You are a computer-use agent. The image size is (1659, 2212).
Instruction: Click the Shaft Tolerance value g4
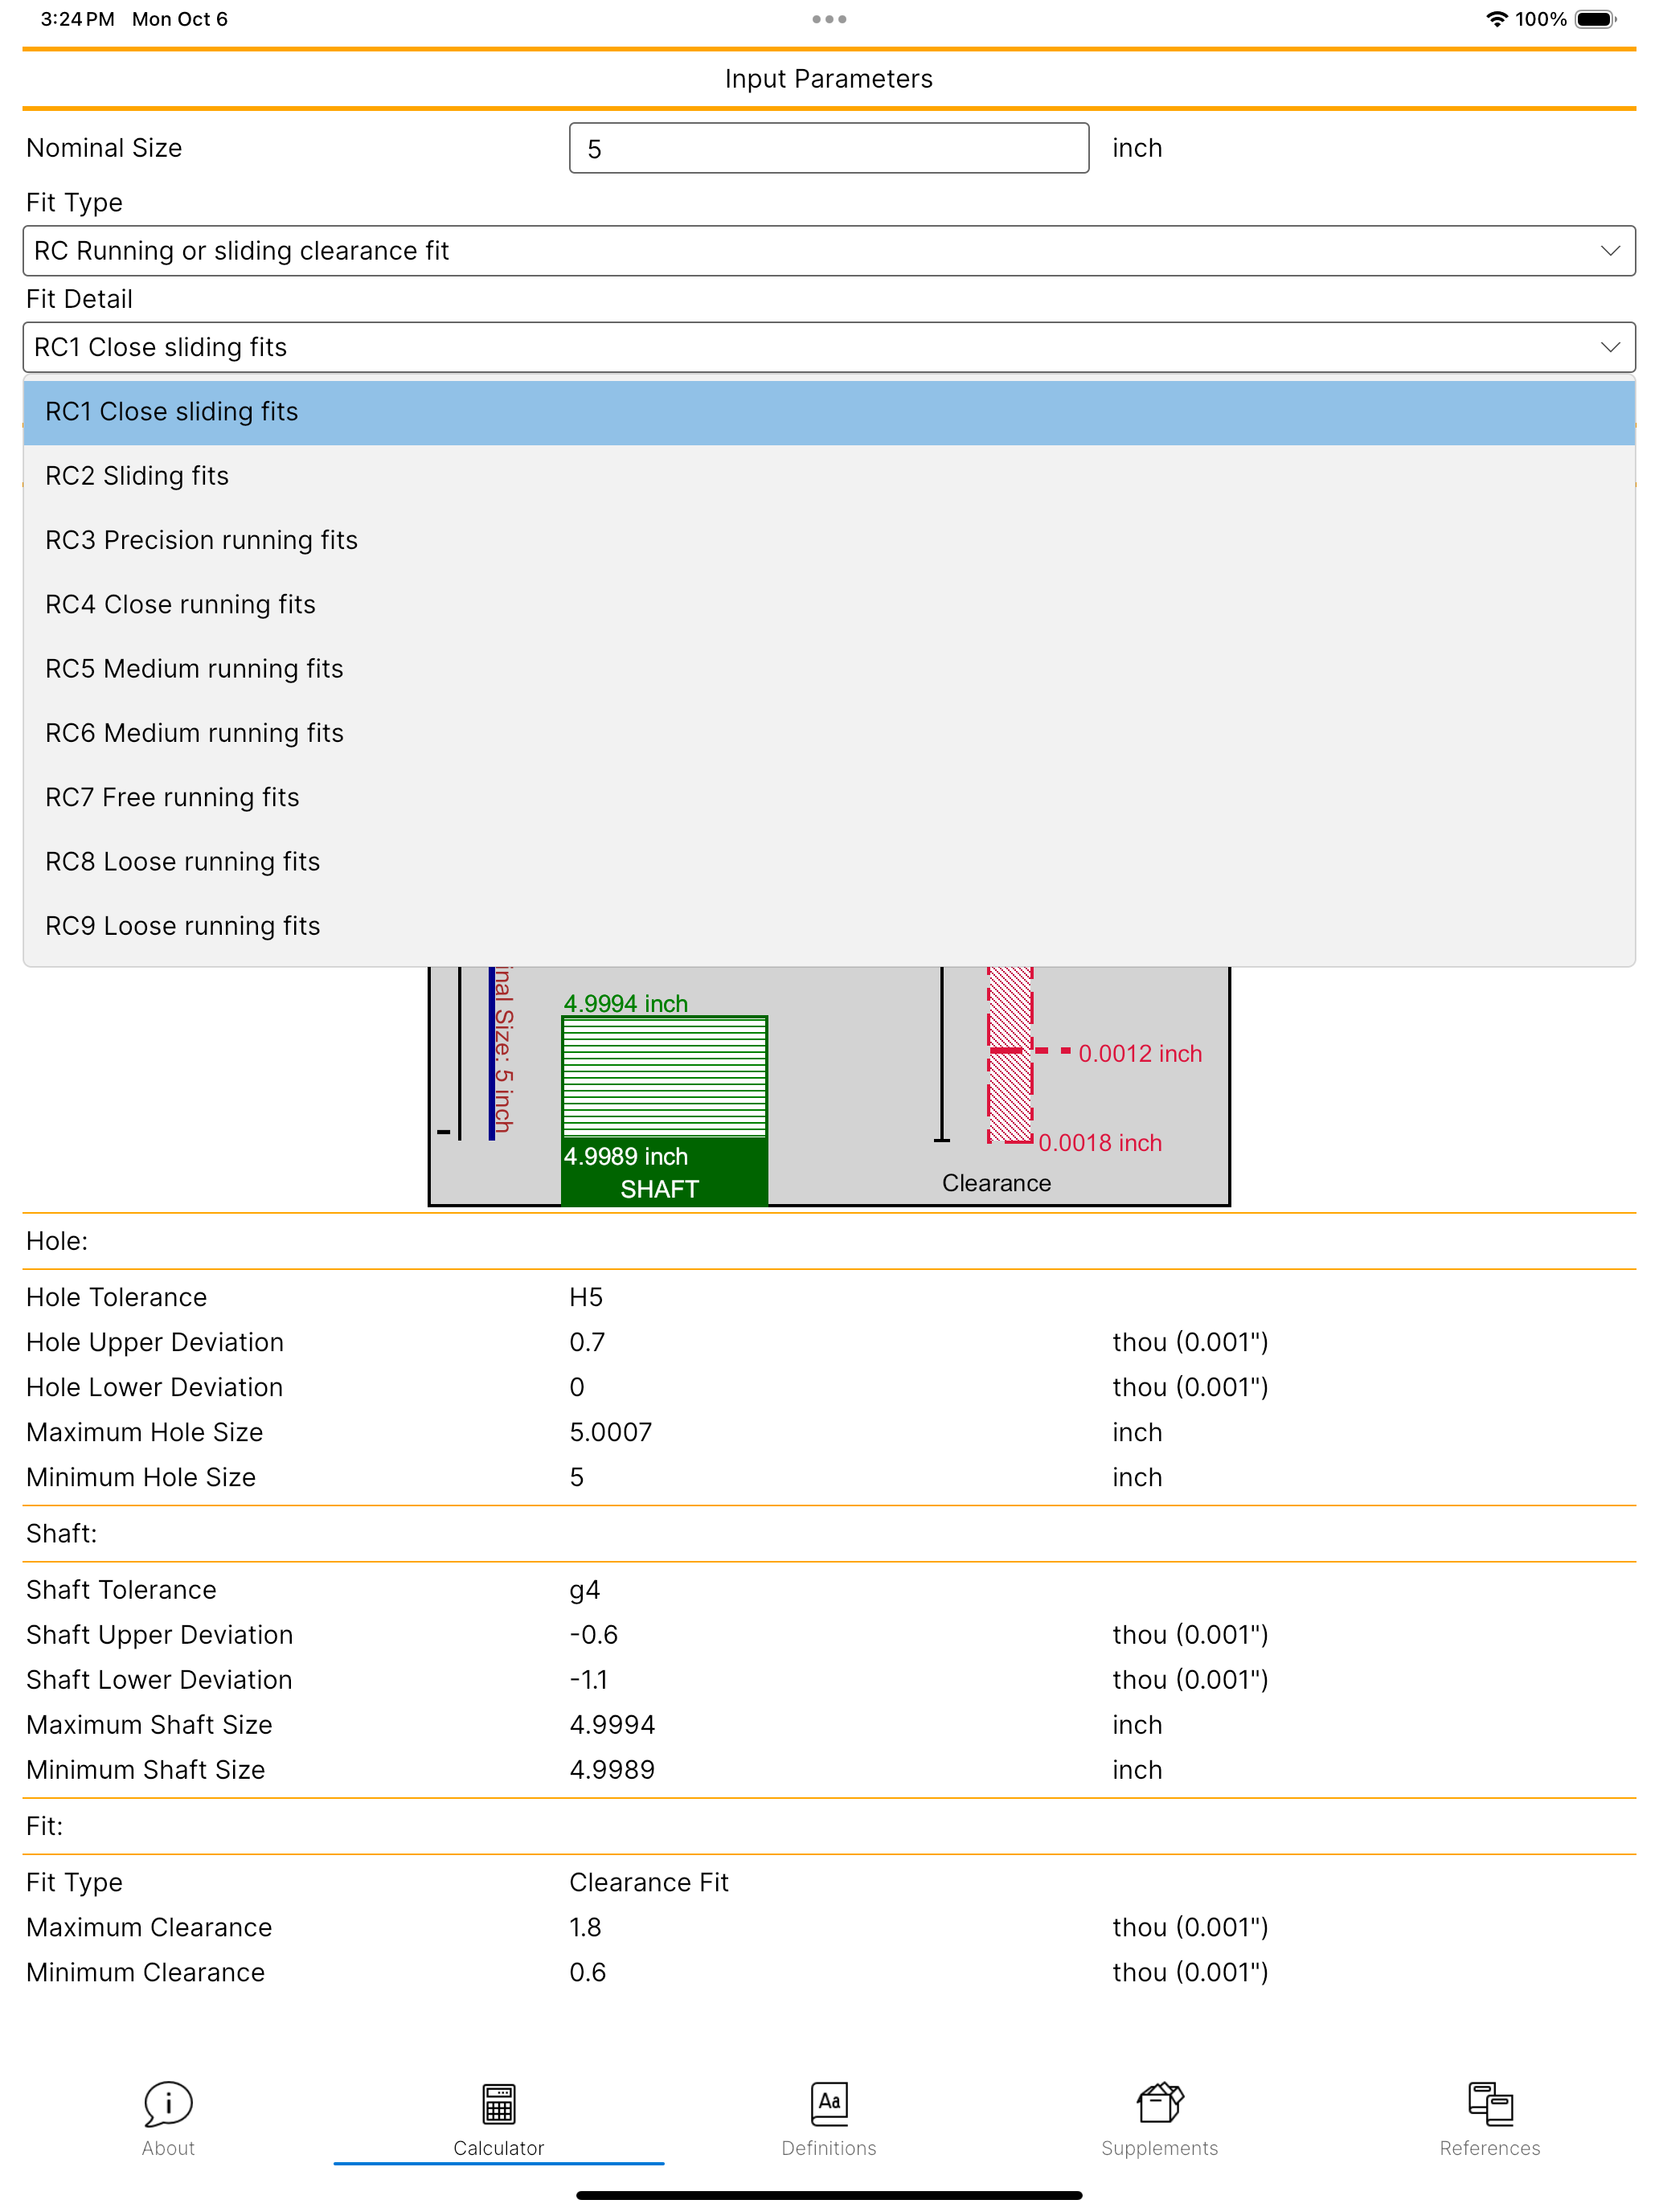[585, 1590]
